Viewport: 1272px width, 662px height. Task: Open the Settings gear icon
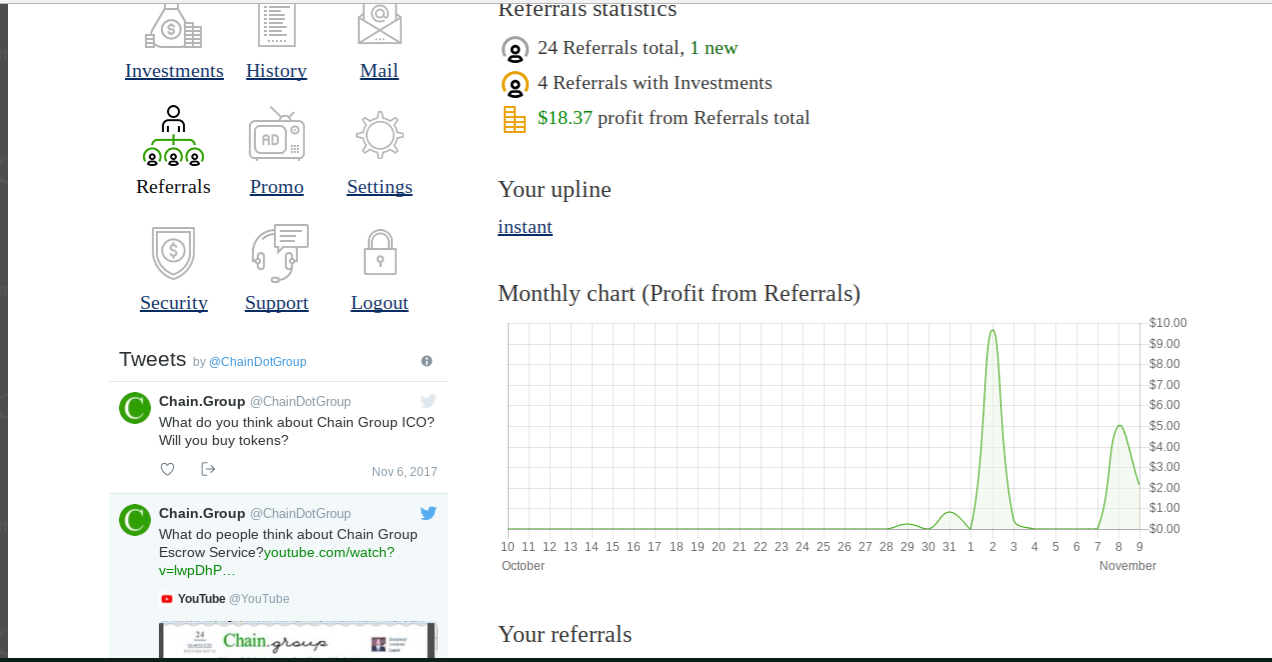(379, 136)
